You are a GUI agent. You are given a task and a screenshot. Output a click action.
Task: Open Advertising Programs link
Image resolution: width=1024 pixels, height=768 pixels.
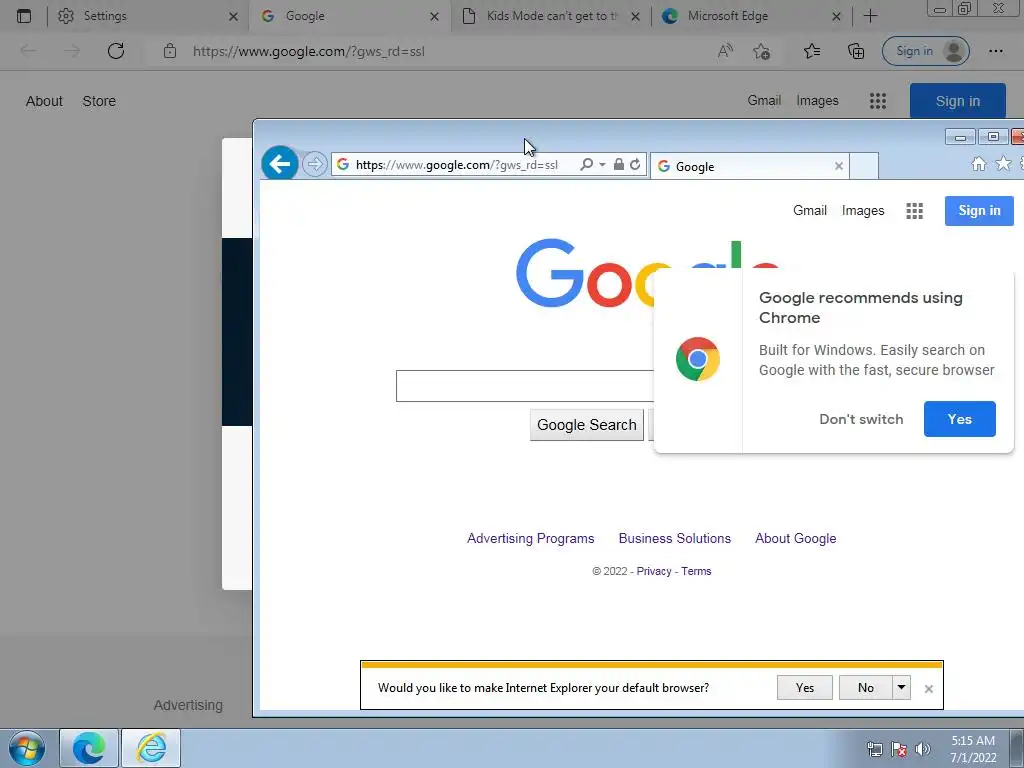(530, 538)
